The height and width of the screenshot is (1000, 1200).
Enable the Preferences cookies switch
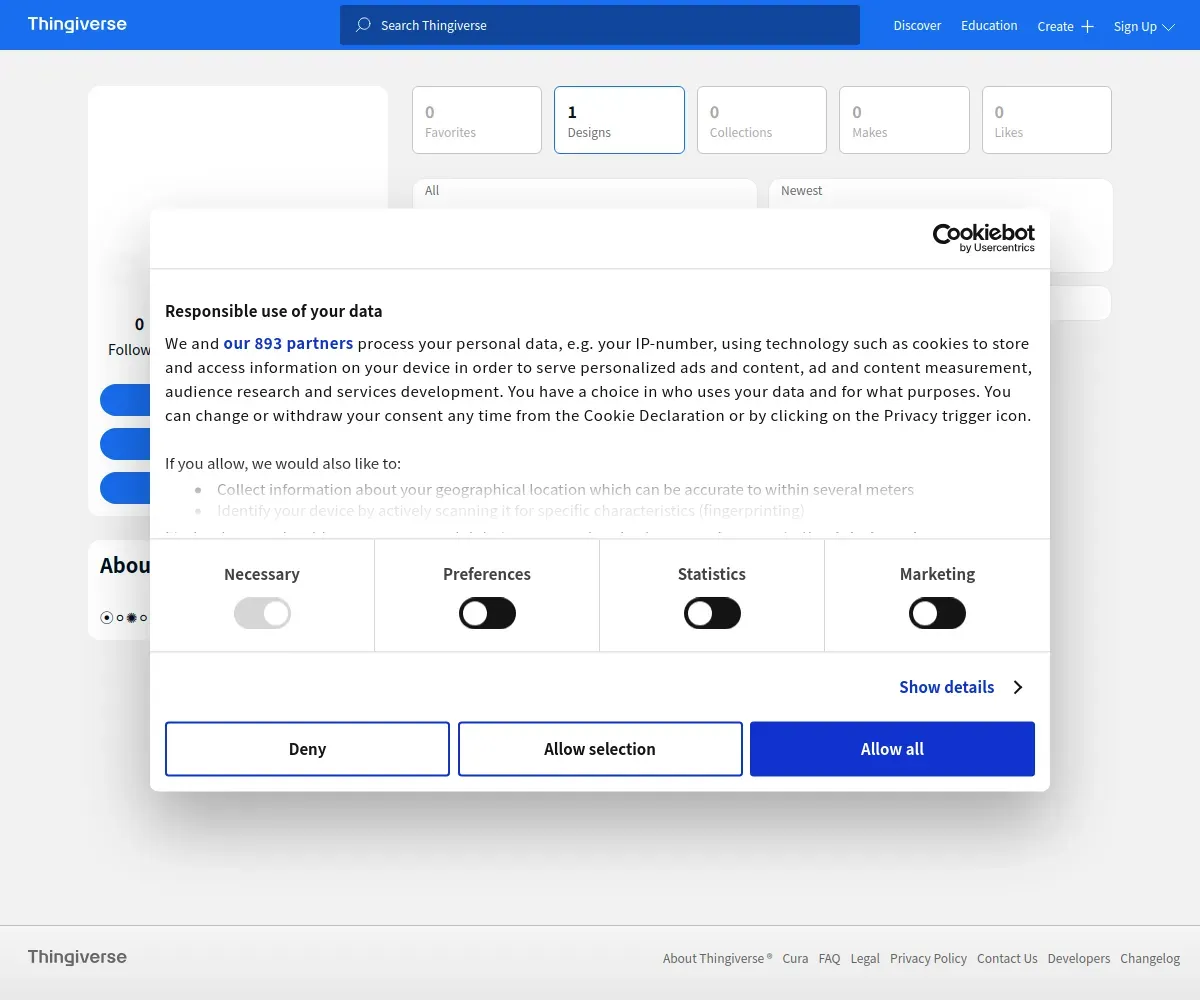pyautogui.click(x=487, y=613)
